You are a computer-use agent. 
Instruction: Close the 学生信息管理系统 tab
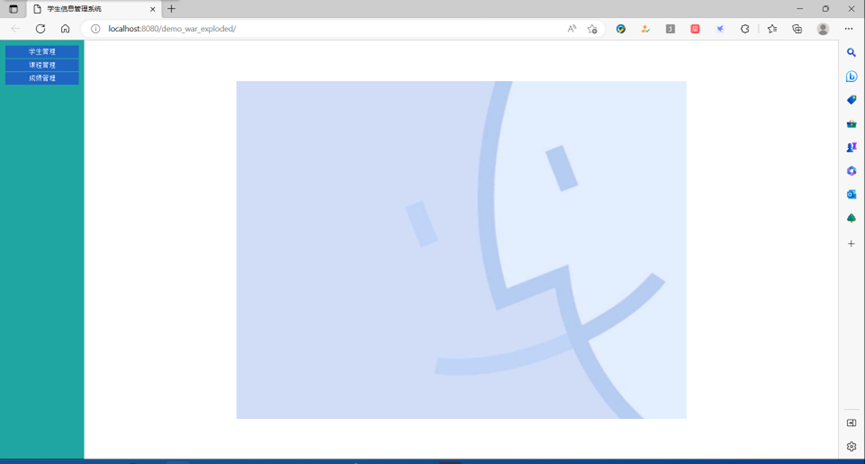click(152, 9)
